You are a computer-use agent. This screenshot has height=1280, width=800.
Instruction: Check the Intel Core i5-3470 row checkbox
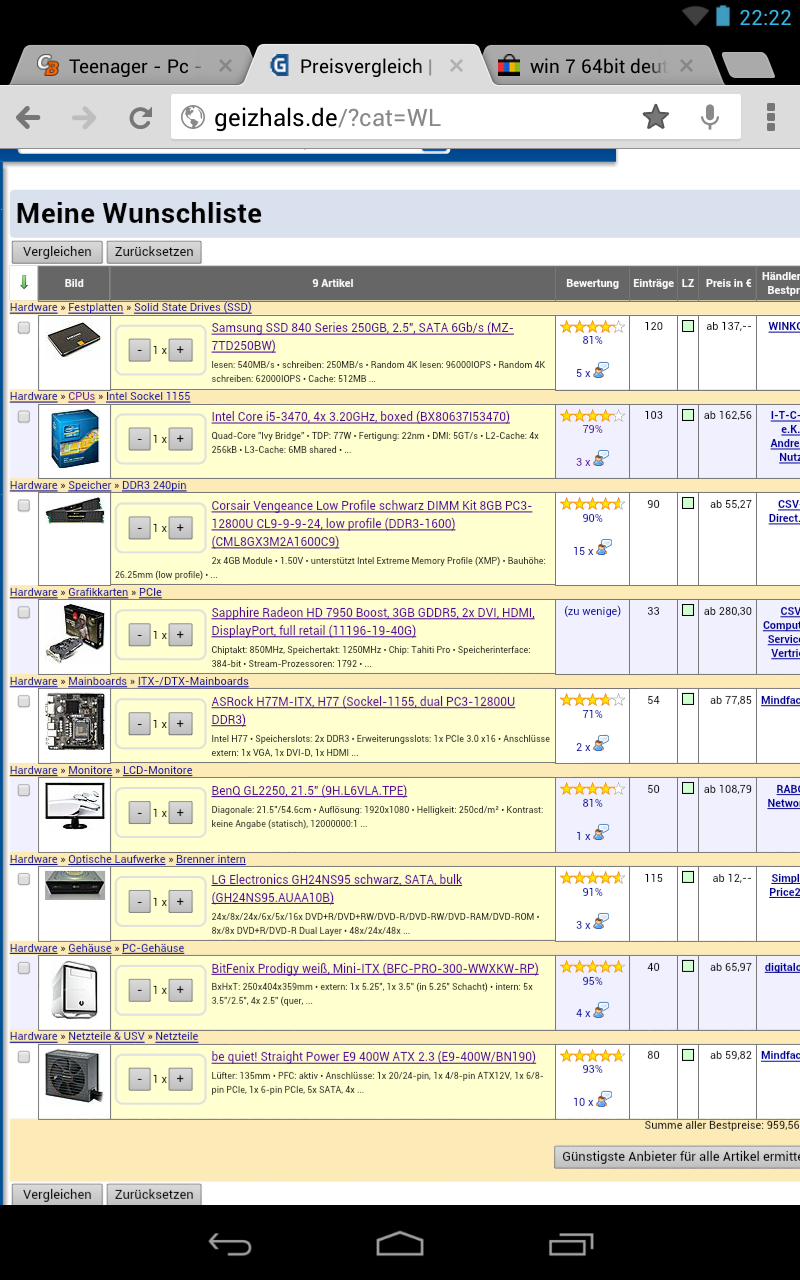[x=24, y=416]
